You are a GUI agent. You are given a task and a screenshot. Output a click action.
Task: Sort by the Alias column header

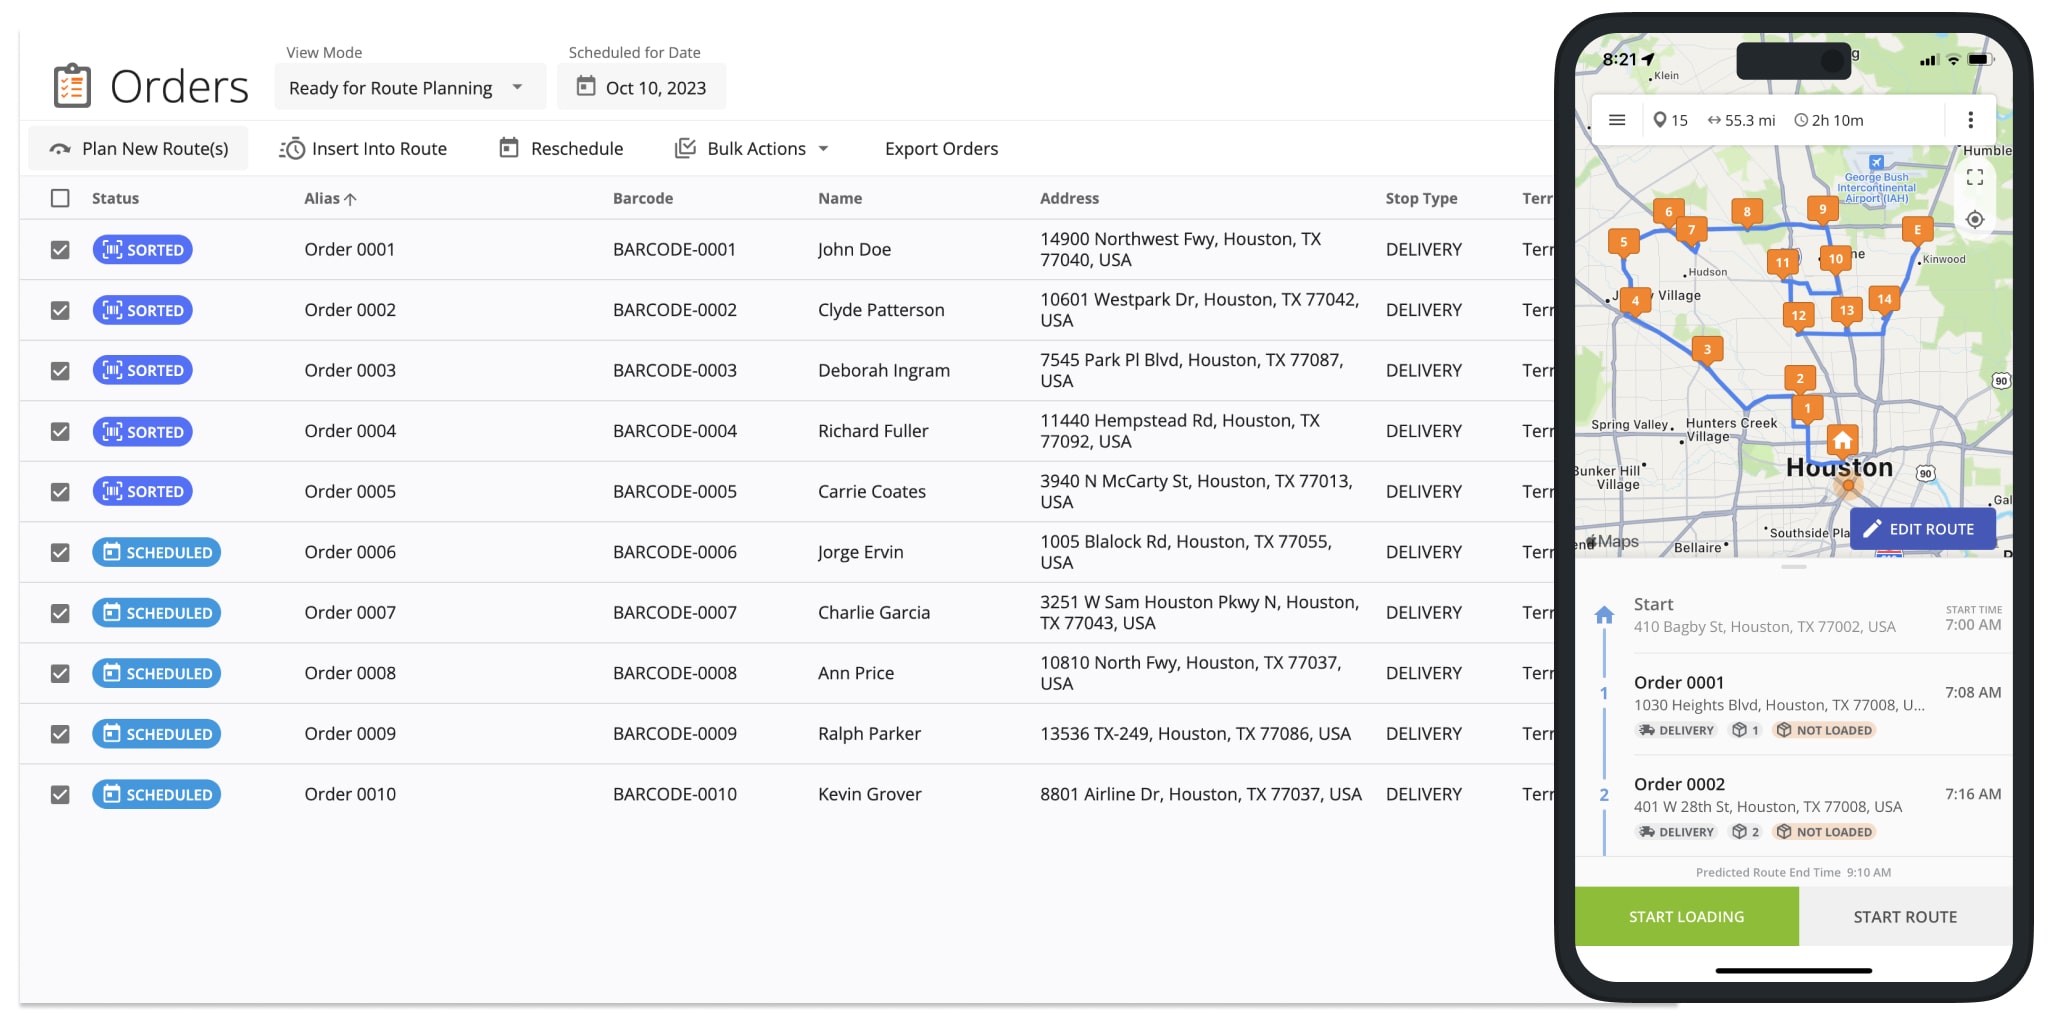click(330, 198)
